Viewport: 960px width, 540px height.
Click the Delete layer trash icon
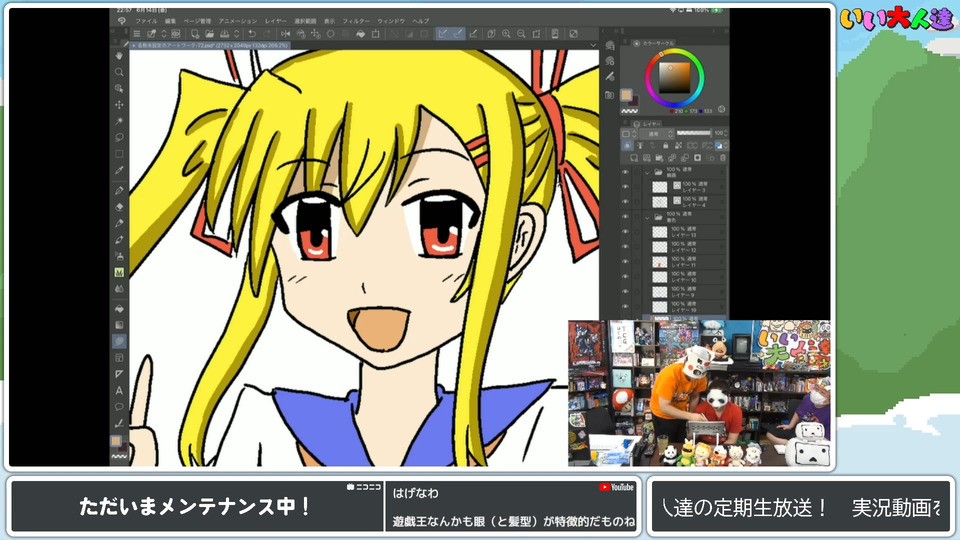tap(722, 158)
